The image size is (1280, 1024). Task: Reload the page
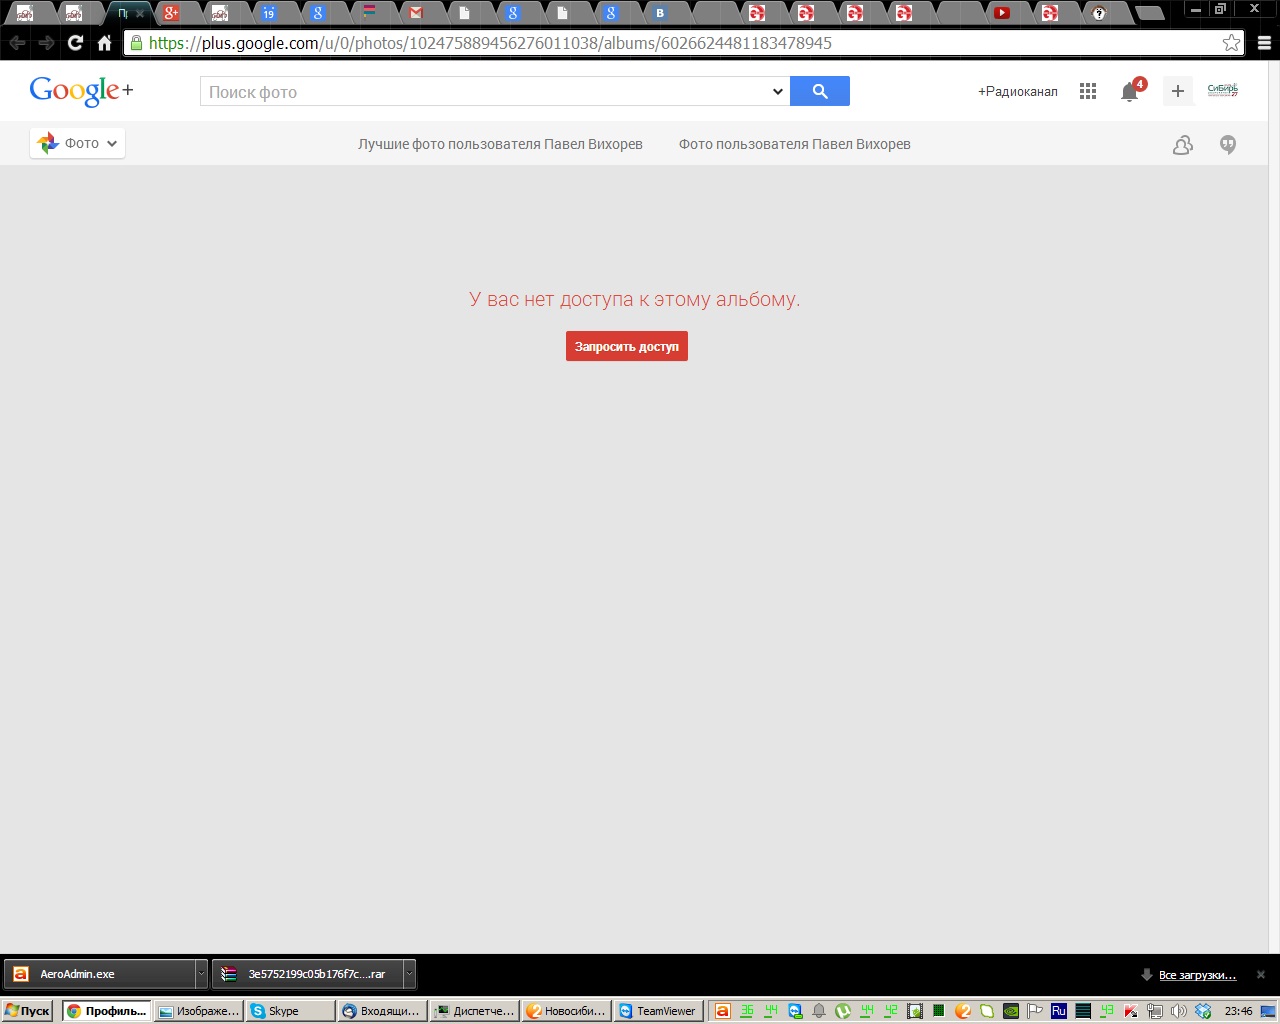coord(75,43)
